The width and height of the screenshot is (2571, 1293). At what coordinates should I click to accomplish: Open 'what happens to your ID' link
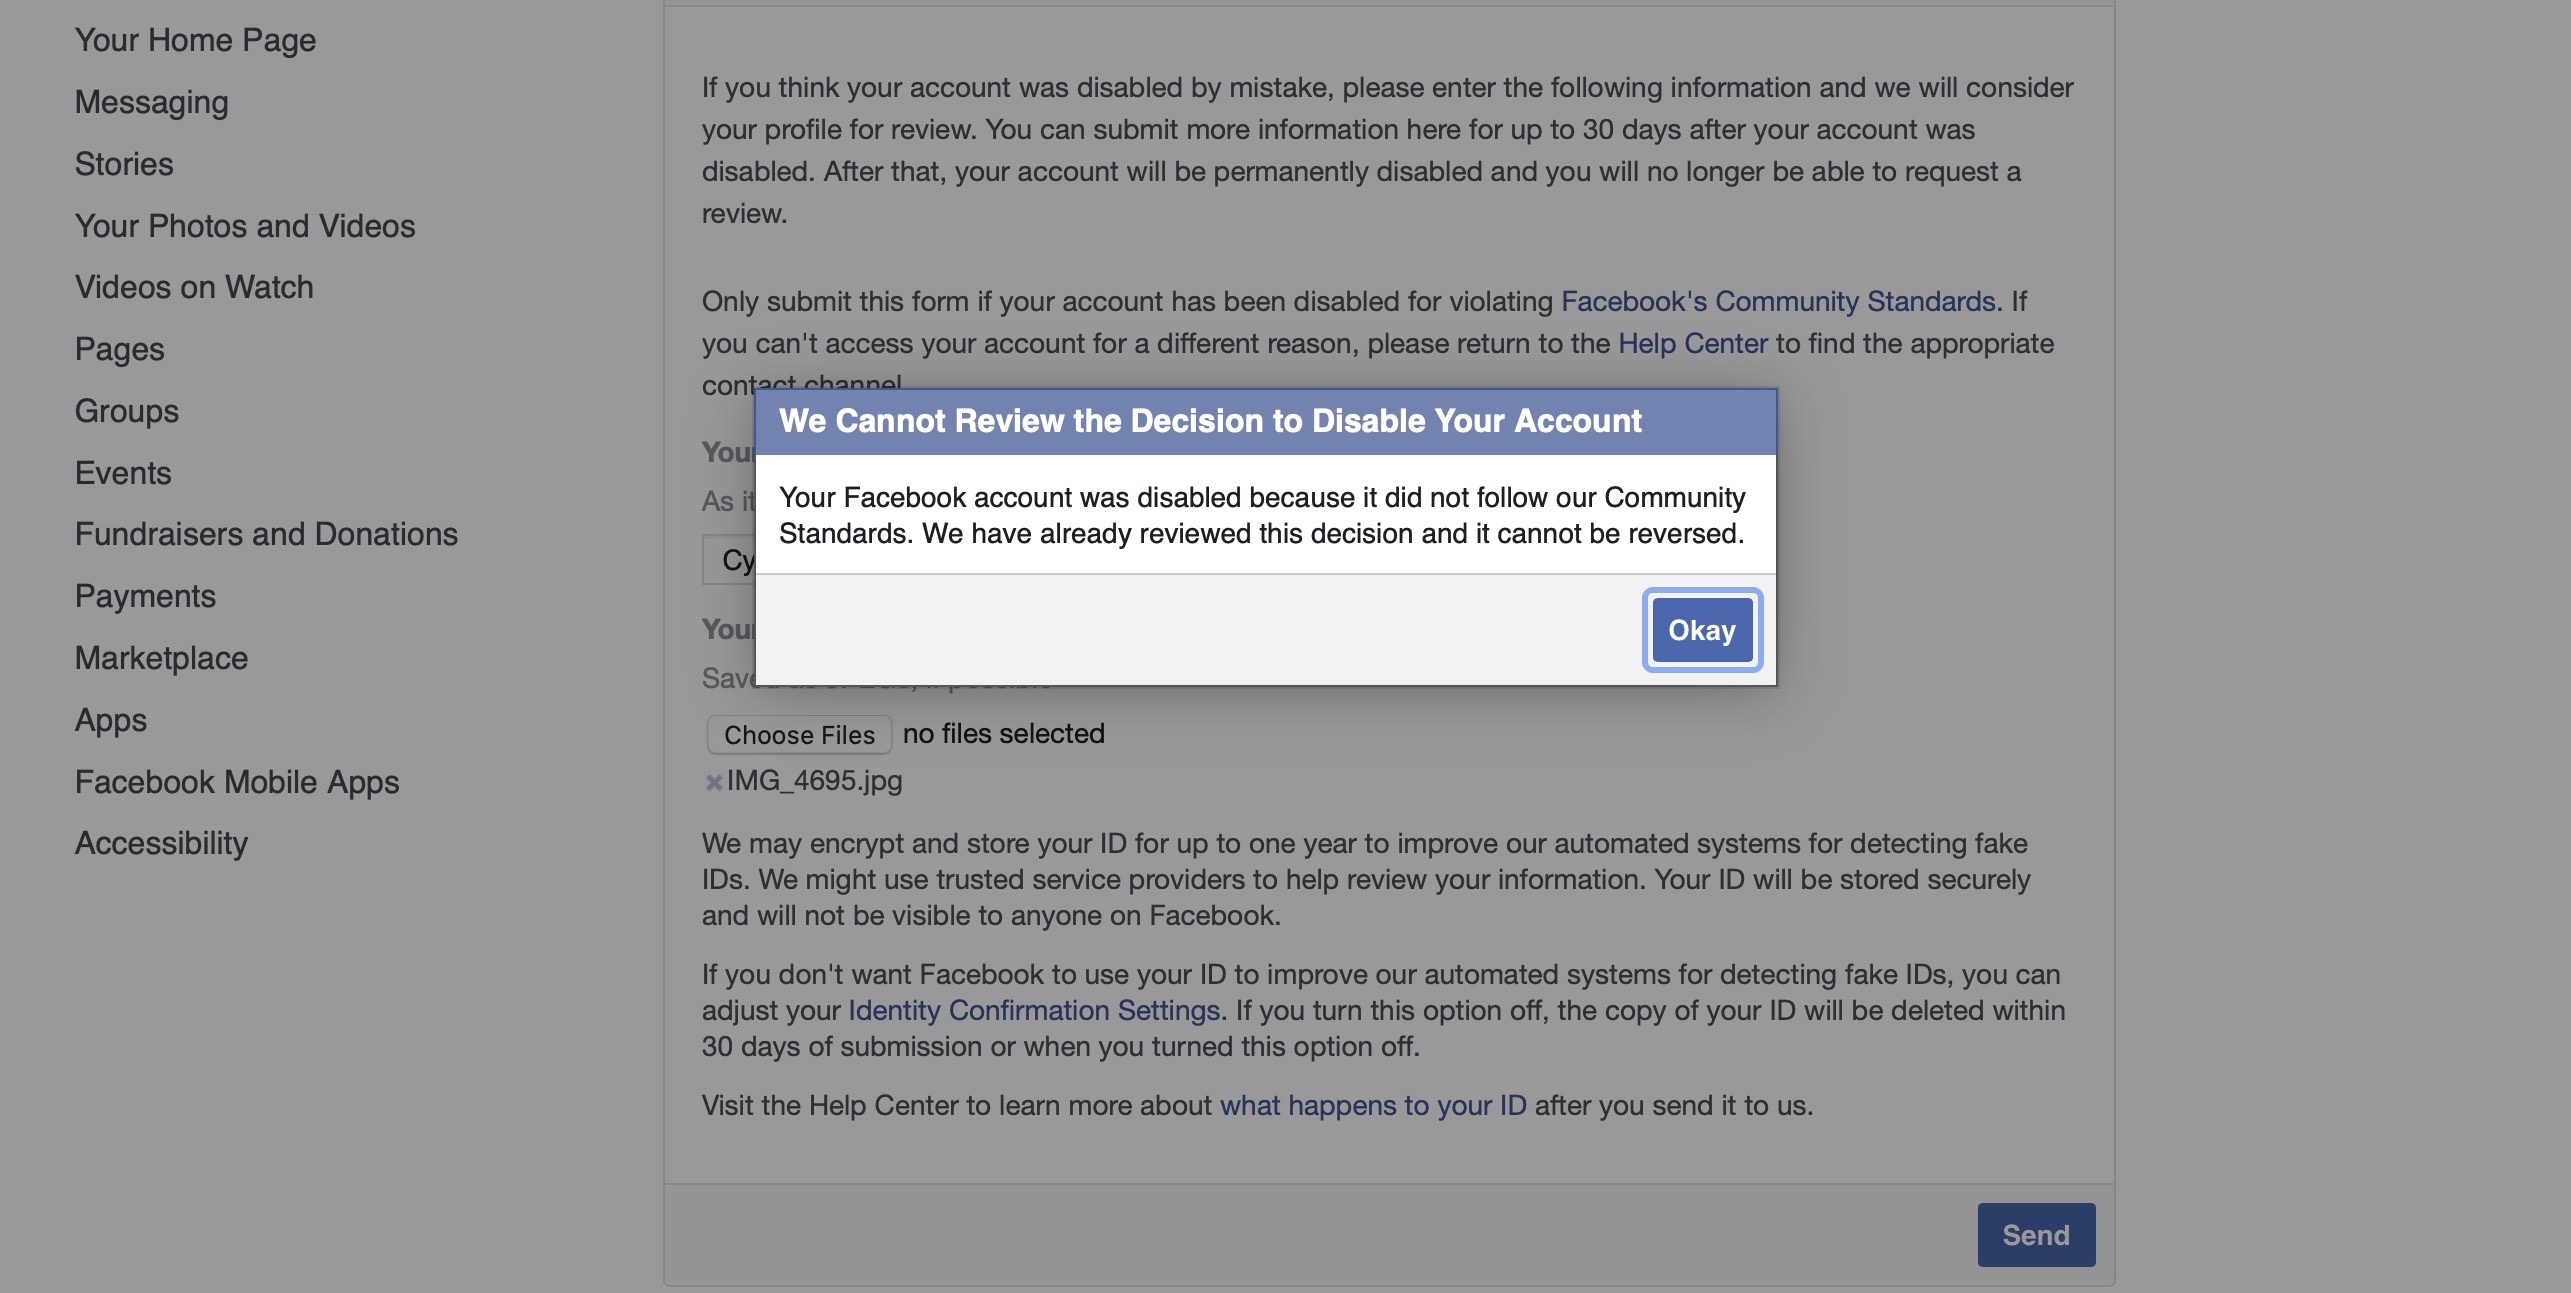coord(1372,1105)
